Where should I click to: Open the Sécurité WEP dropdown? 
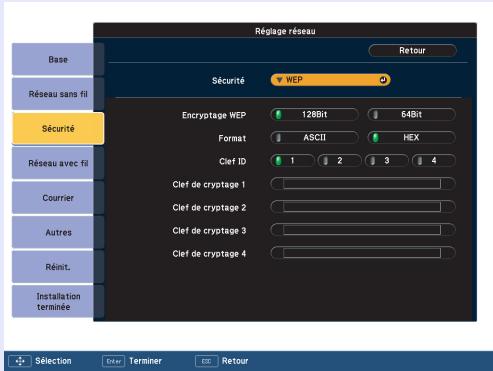(x=330, y=80)
